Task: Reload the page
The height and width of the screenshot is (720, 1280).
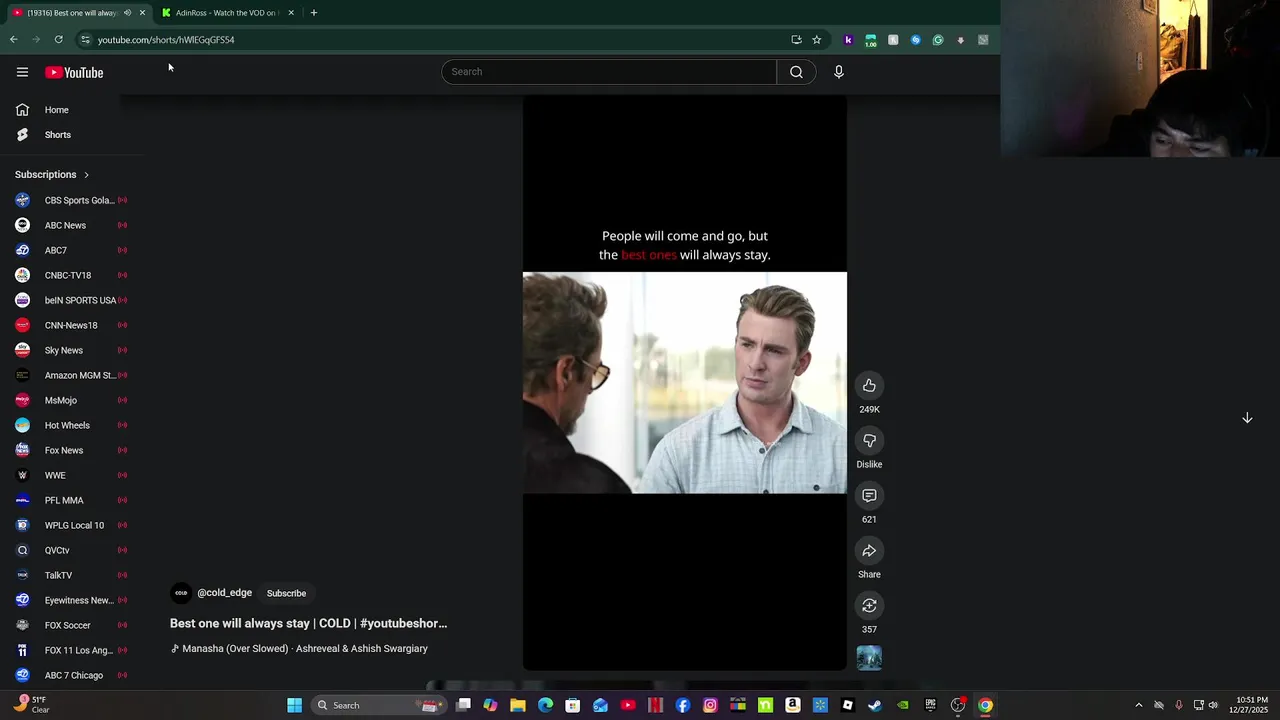Action: click(59, 40)
